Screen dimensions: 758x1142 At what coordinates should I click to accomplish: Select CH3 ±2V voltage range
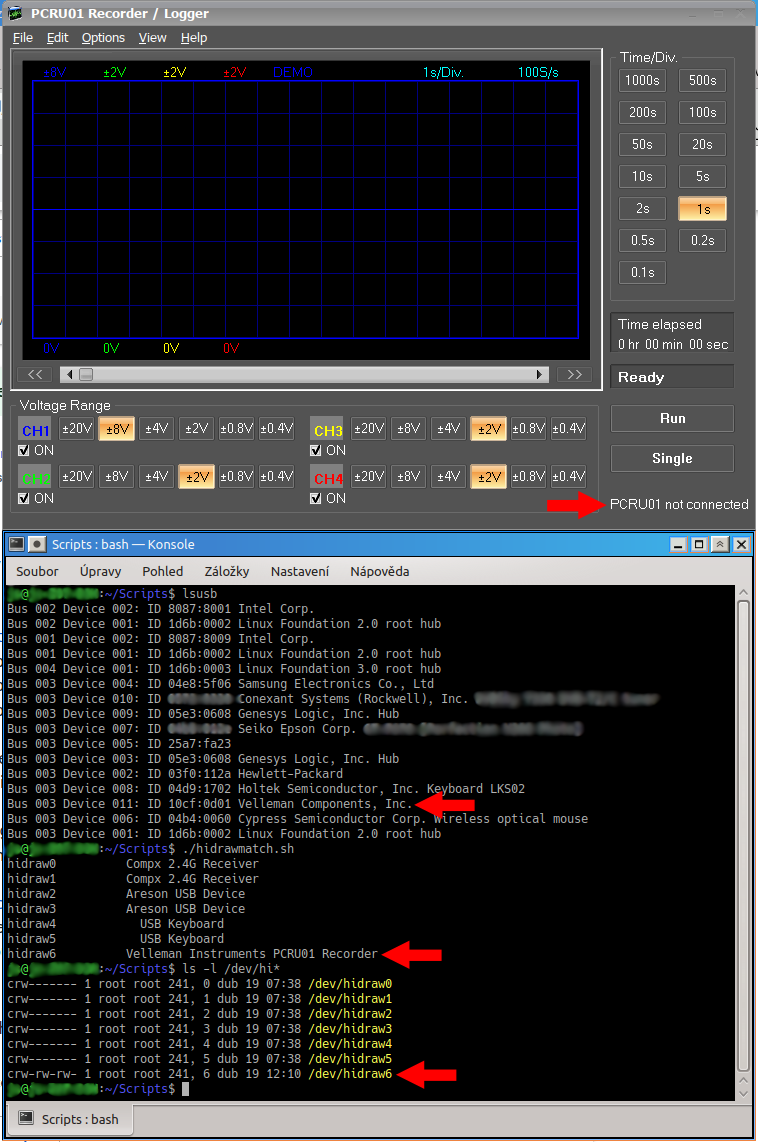click(489, 429)
